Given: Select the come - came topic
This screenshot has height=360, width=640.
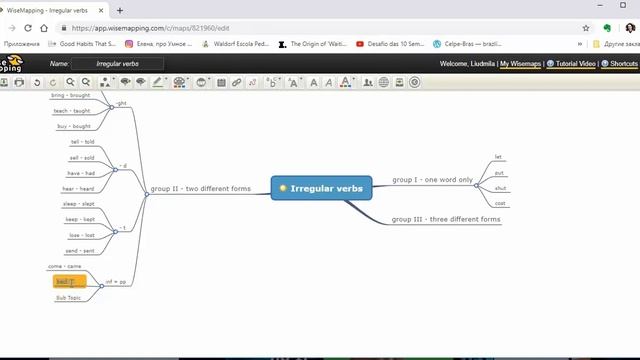Looking at the screenshot, I should tap(64, 267).
